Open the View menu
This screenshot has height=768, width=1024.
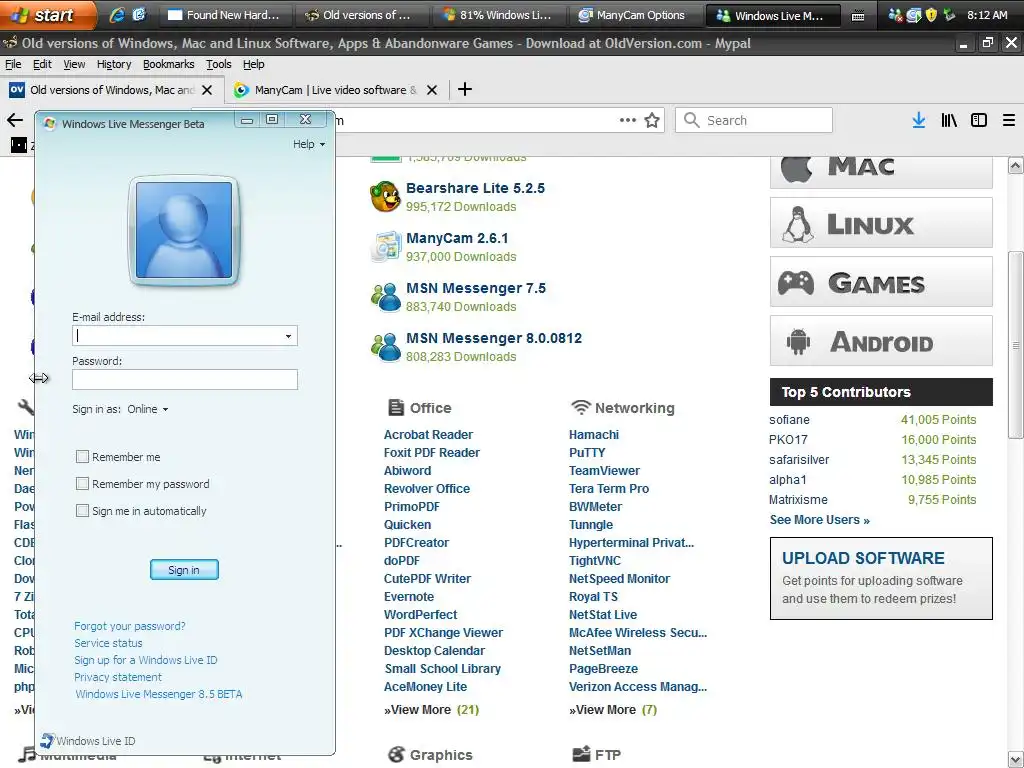pyautogui.click(x=74, y=64)
